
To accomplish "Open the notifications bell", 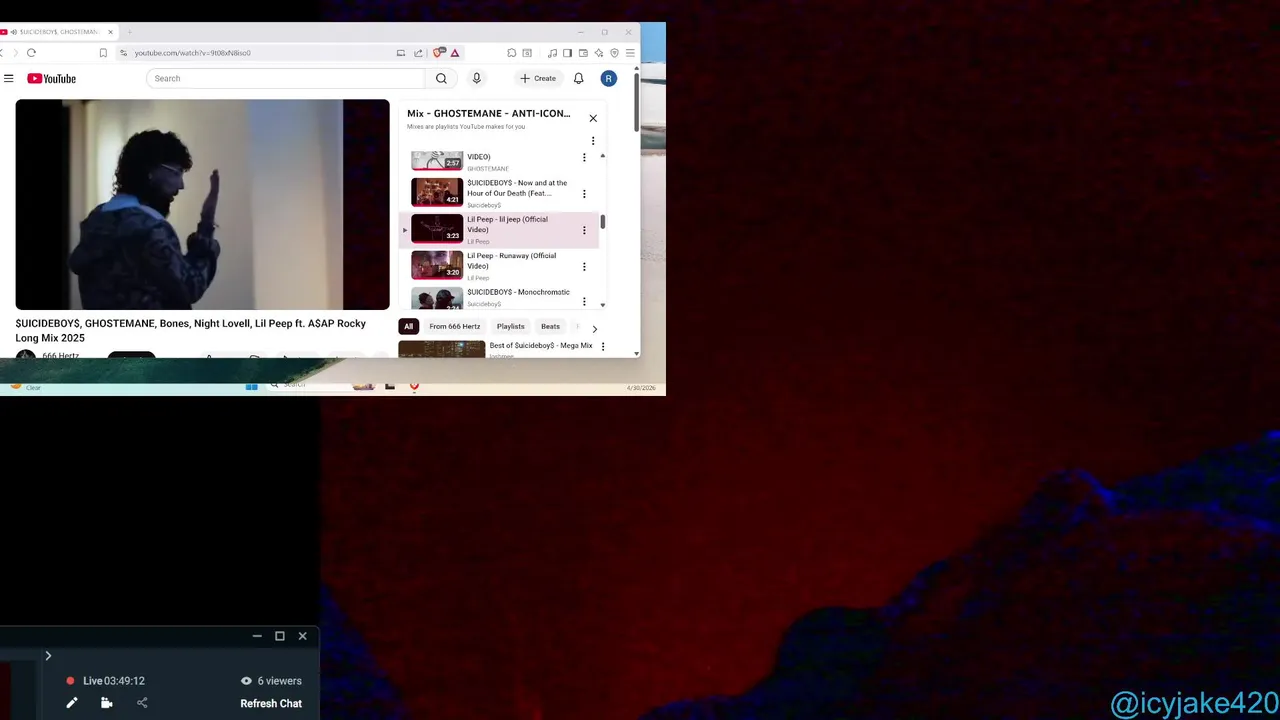I will pyautogui.click(x=578, y=78).
